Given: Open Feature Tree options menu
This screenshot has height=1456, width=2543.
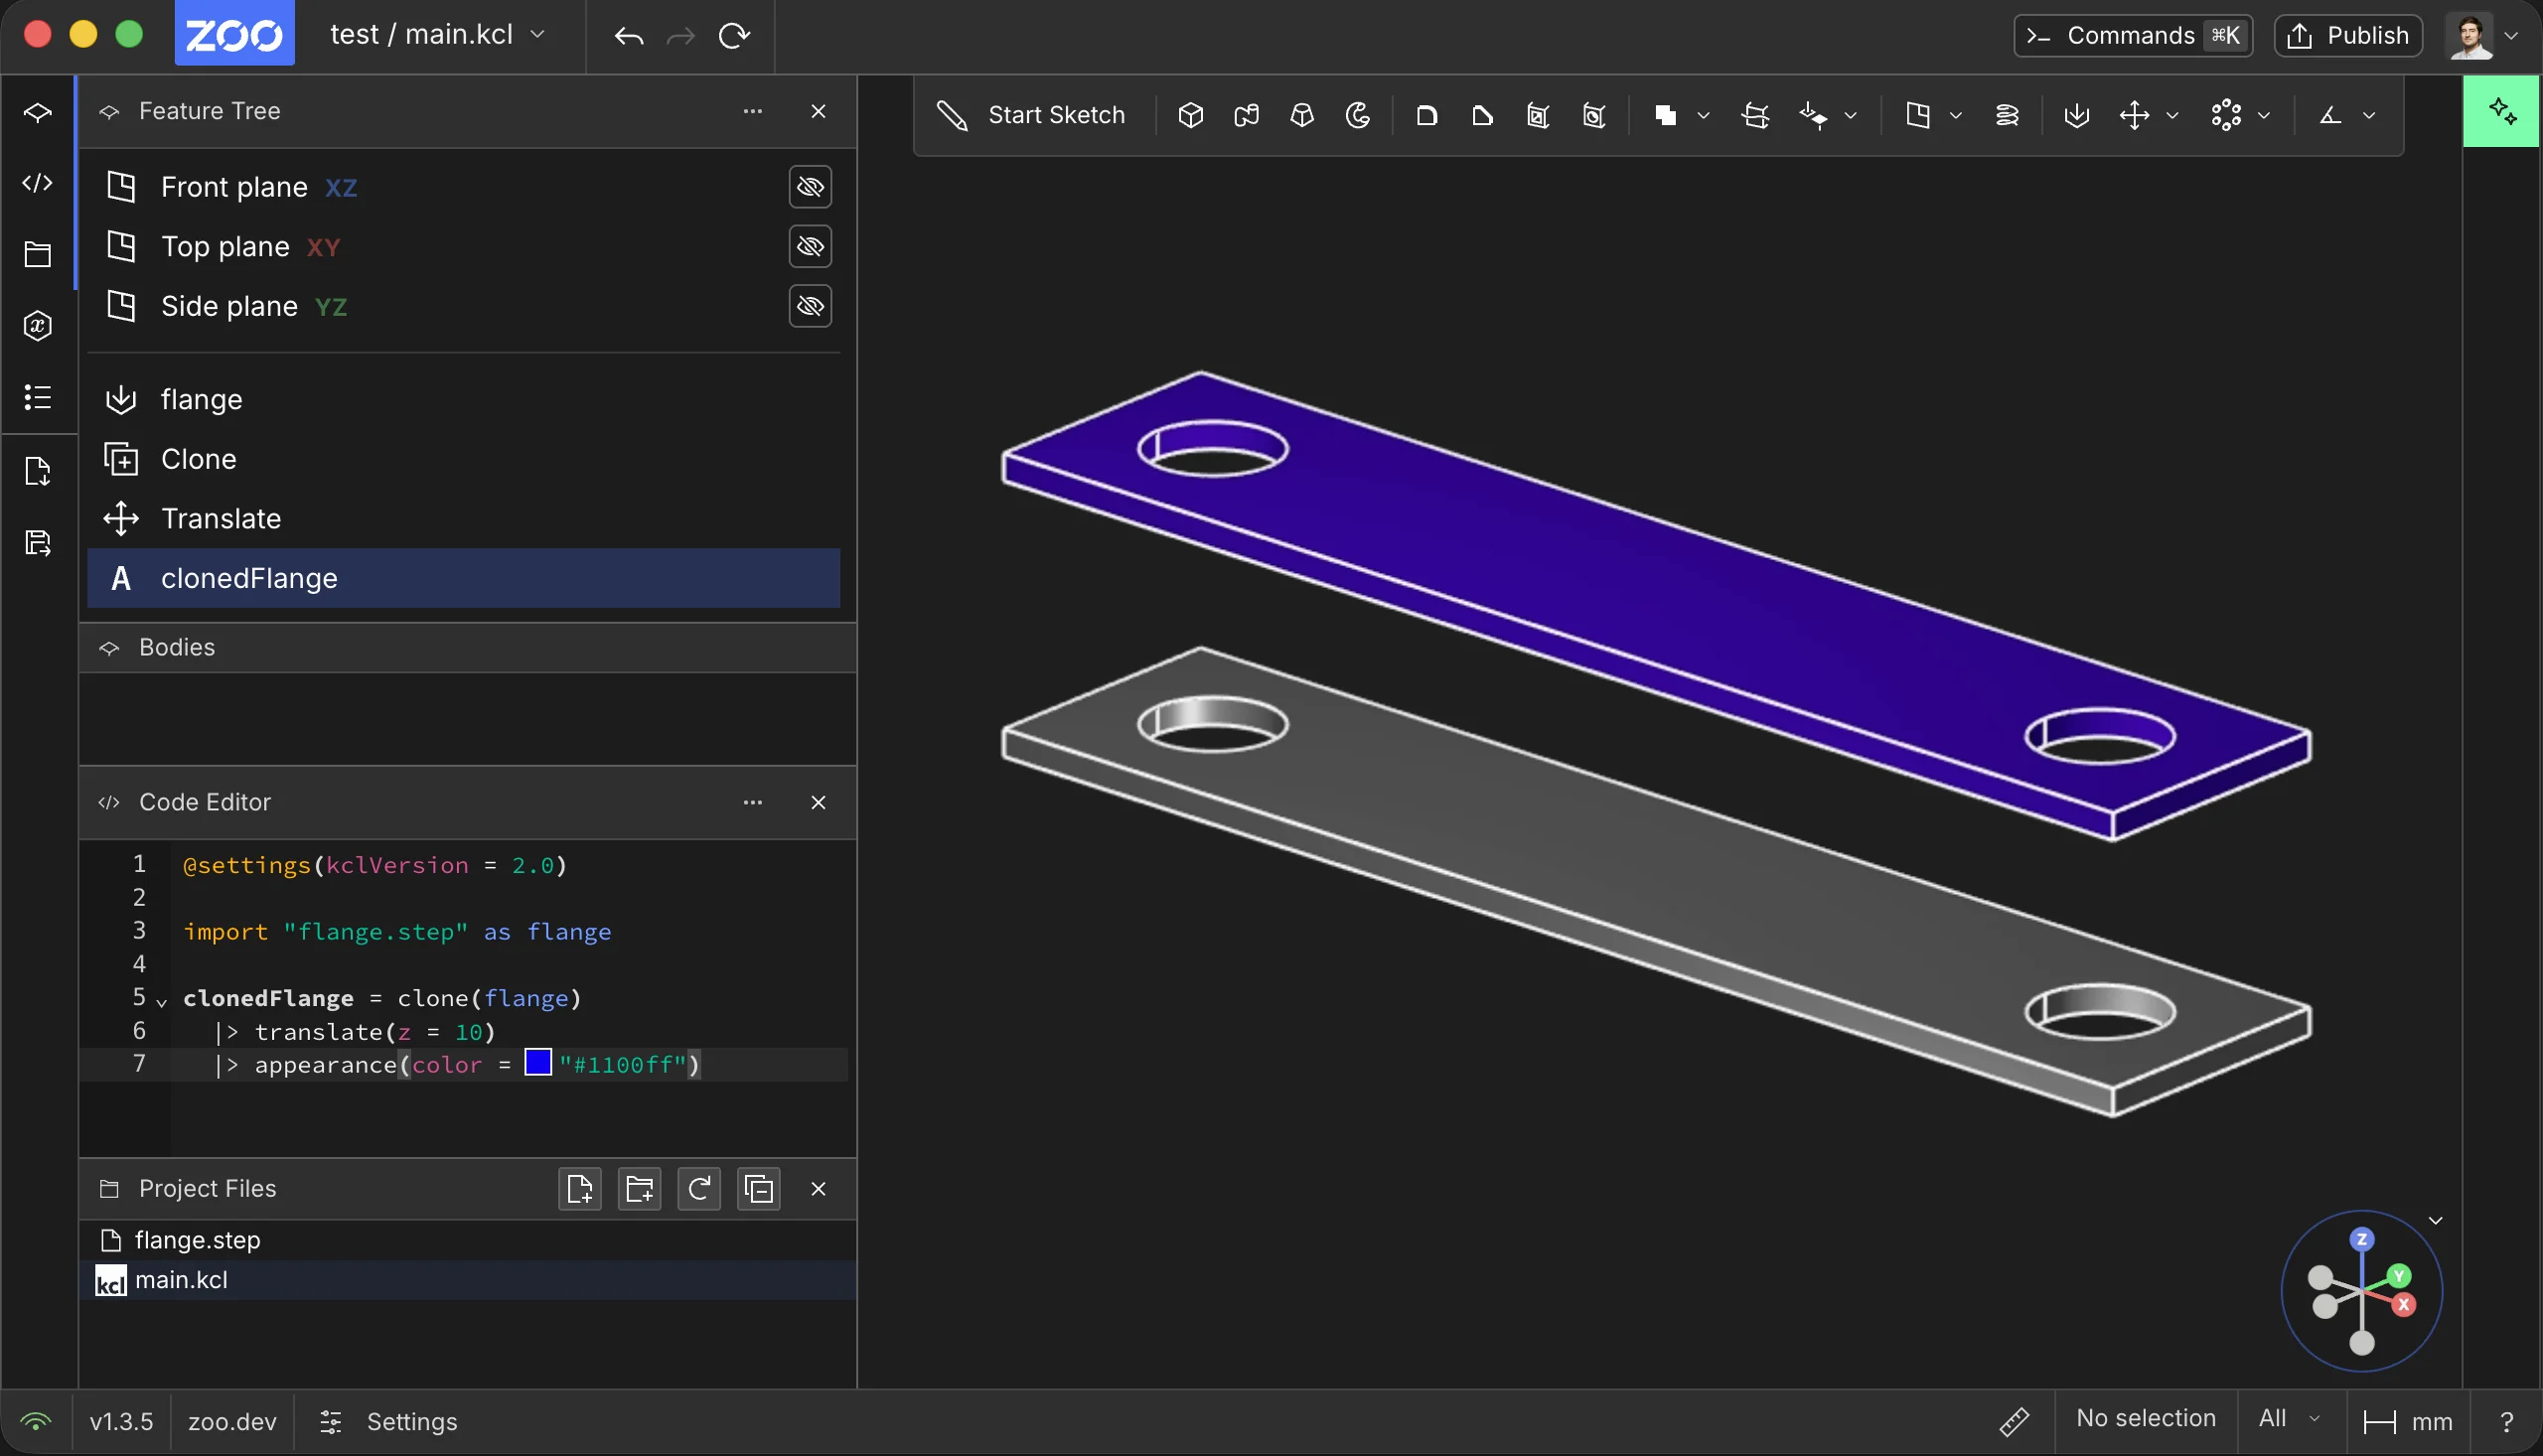Looking at the screenshot, I should pyautogui.click(x=753, y=112).
